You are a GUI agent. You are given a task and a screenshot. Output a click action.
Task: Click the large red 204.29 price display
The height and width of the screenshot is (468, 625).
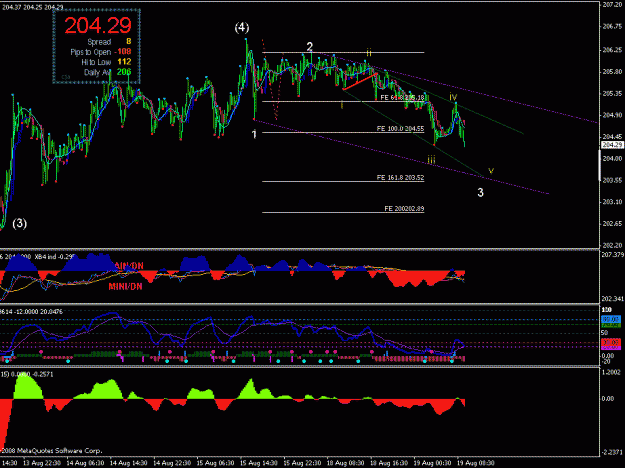coord(98,26)
